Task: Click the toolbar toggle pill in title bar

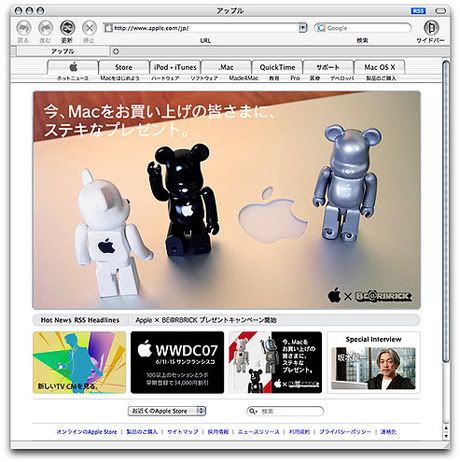Action: pyautogui.click(x=441, y=11)
